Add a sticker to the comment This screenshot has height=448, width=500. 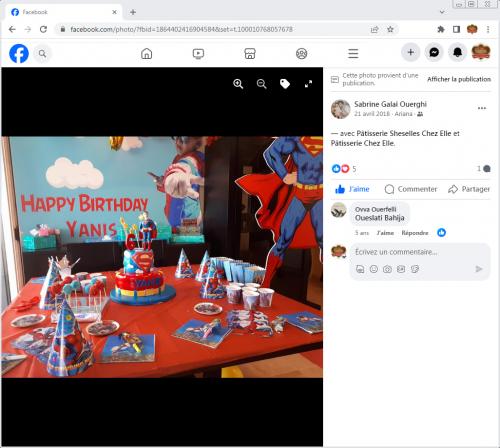click(x=415, y=269)
